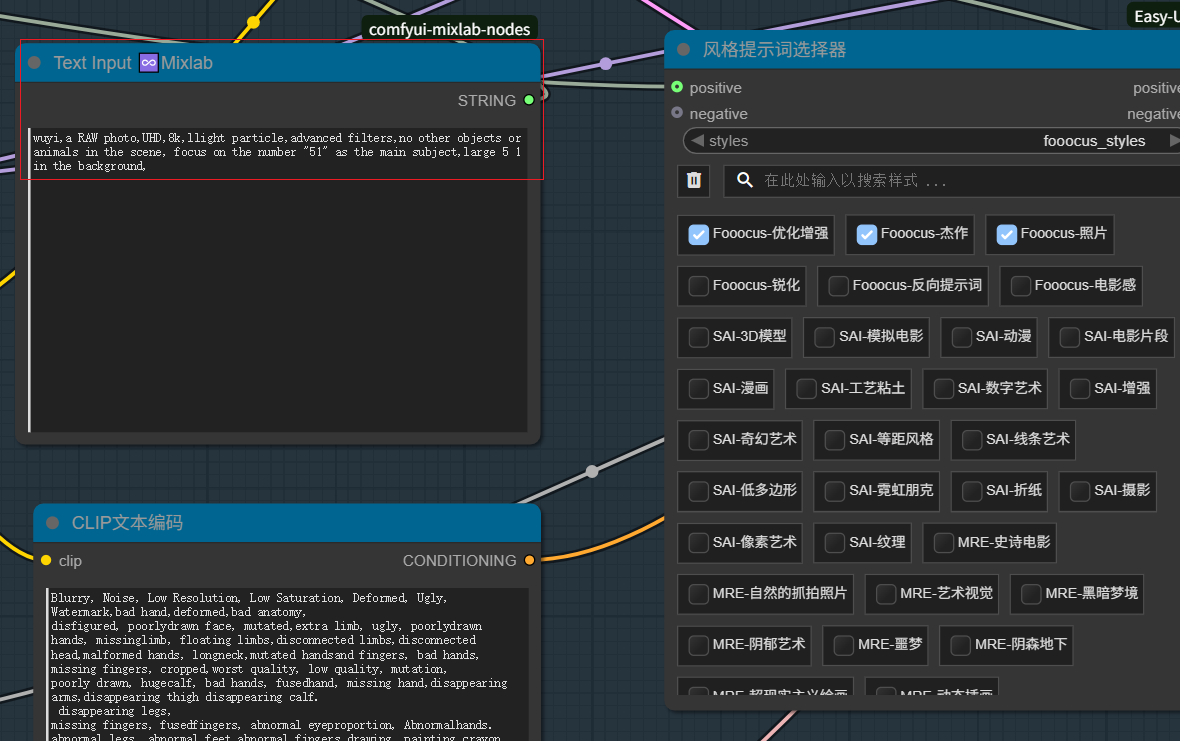Click the 风格提示词选择器 node title
Viewport: 1180px width, 741px height.
pos(774,50)
